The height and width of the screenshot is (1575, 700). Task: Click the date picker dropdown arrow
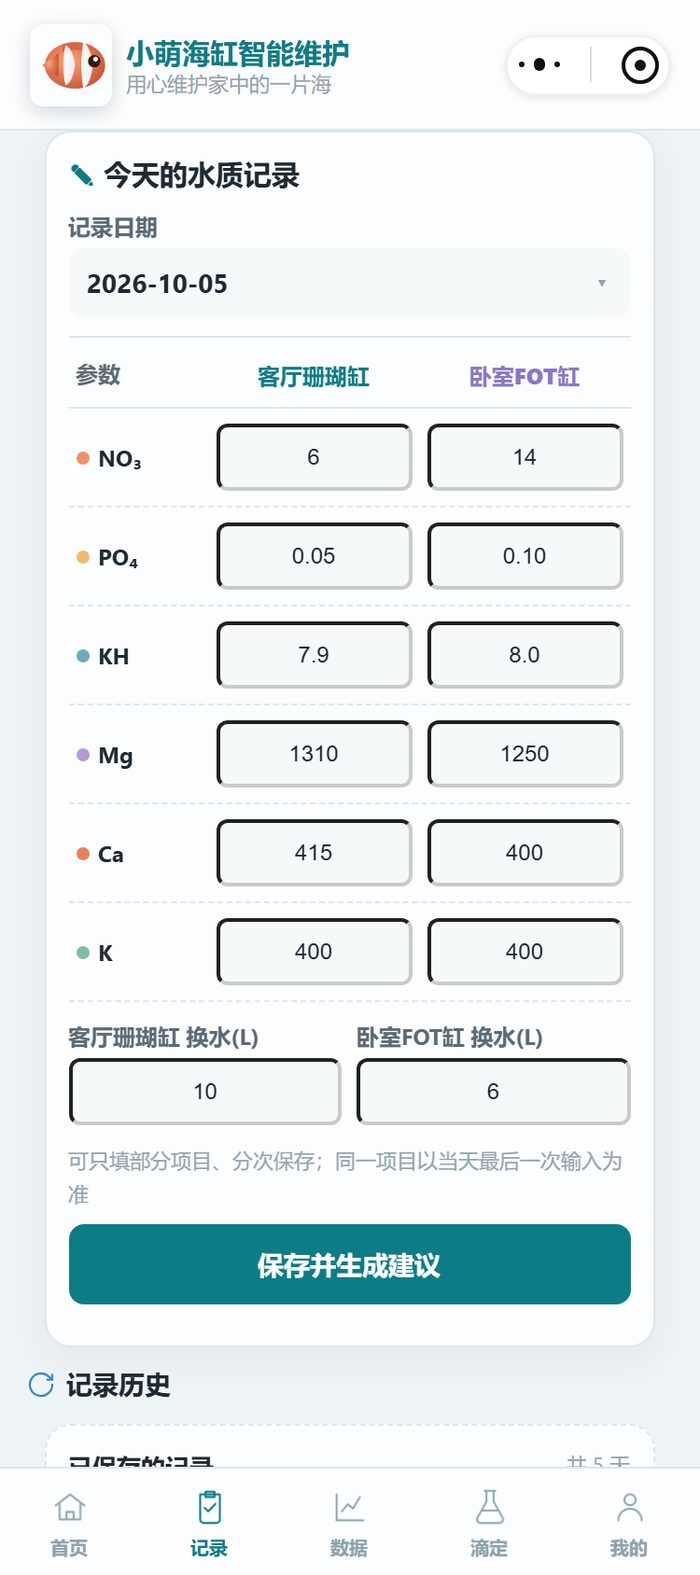pyautogui.click(x=602, y=283)
